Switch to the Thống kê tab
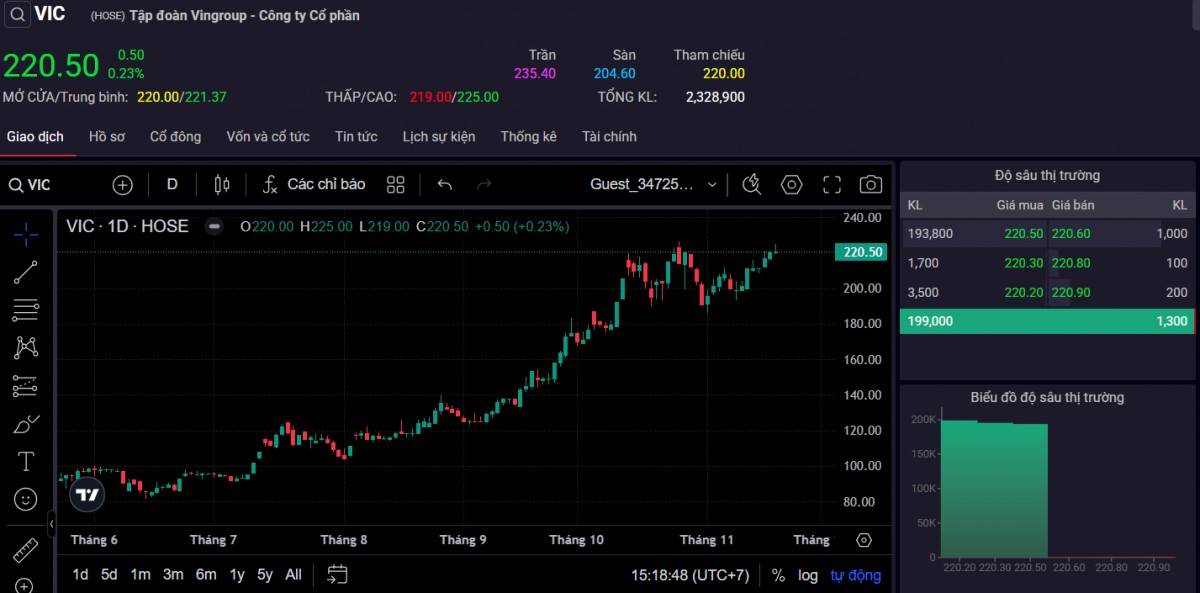Image resolution: width=1200 pixels, height=593 pixels. [x=529, y=137]
